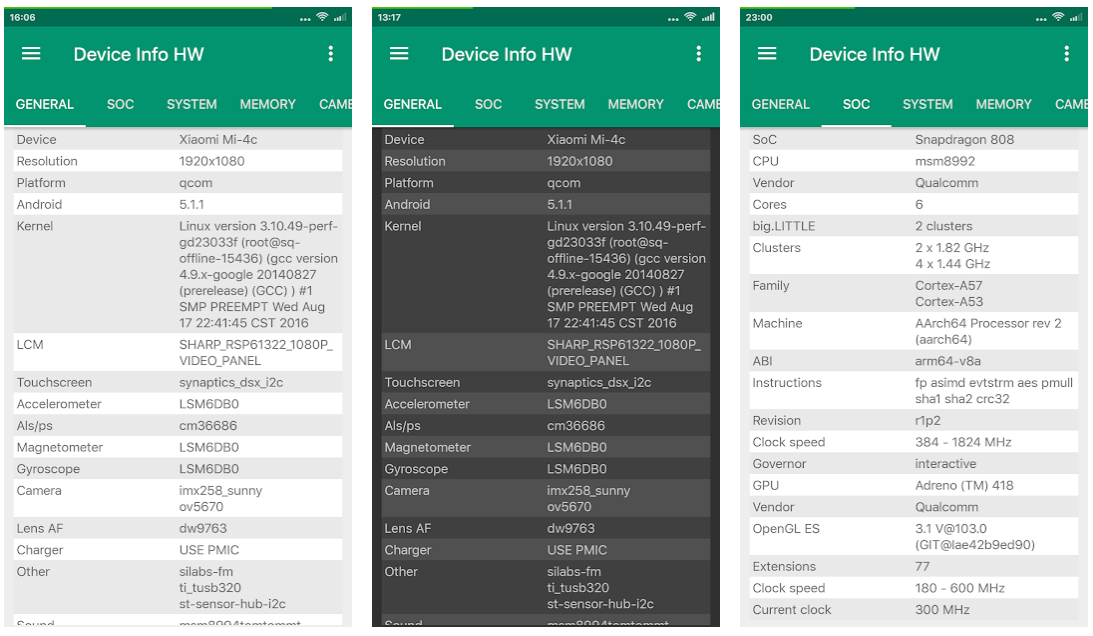Switch to SOC tab on the 16:06 screen
This screenshot has height=636, width=1093.
click(120, 104)
